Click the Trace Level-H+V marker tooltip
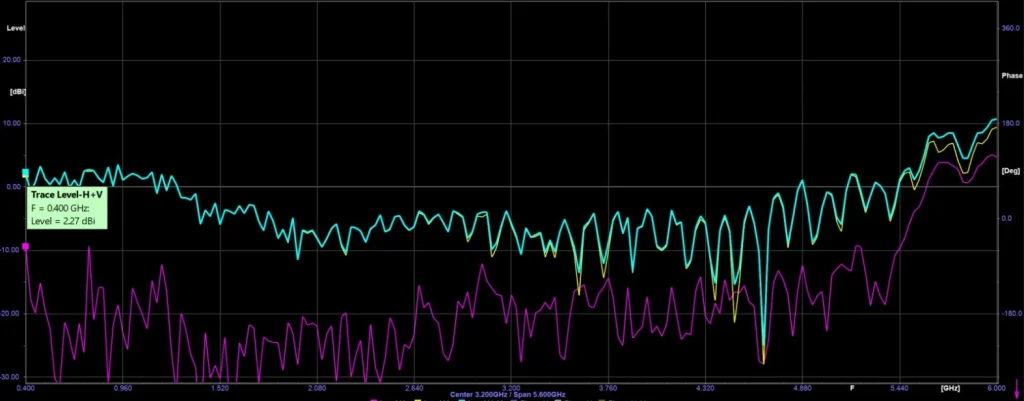The width and height of the screenshot is (1024, 401). coord(66,208)
